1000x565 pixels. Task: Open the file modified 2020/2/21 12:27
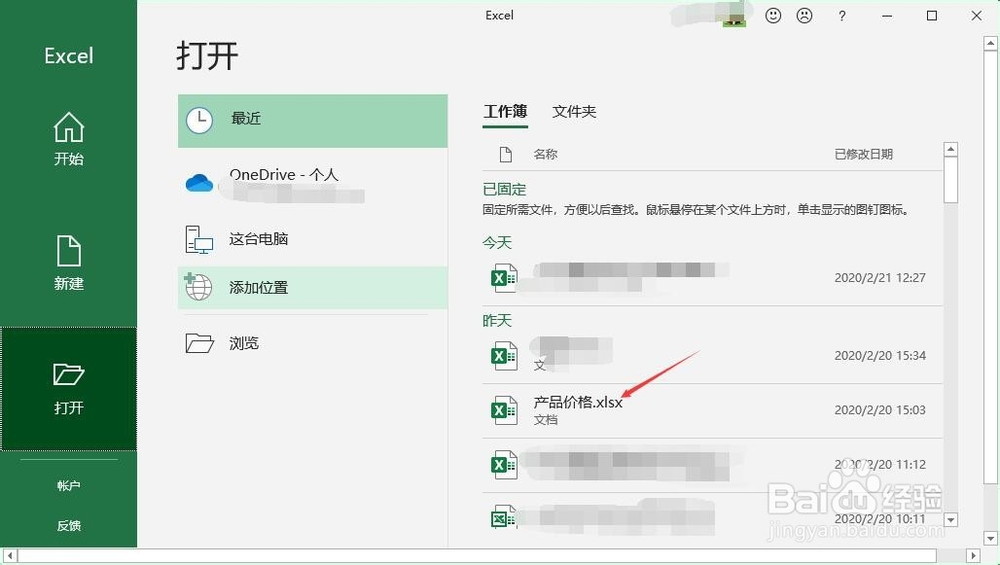click(x=712, y=278)
